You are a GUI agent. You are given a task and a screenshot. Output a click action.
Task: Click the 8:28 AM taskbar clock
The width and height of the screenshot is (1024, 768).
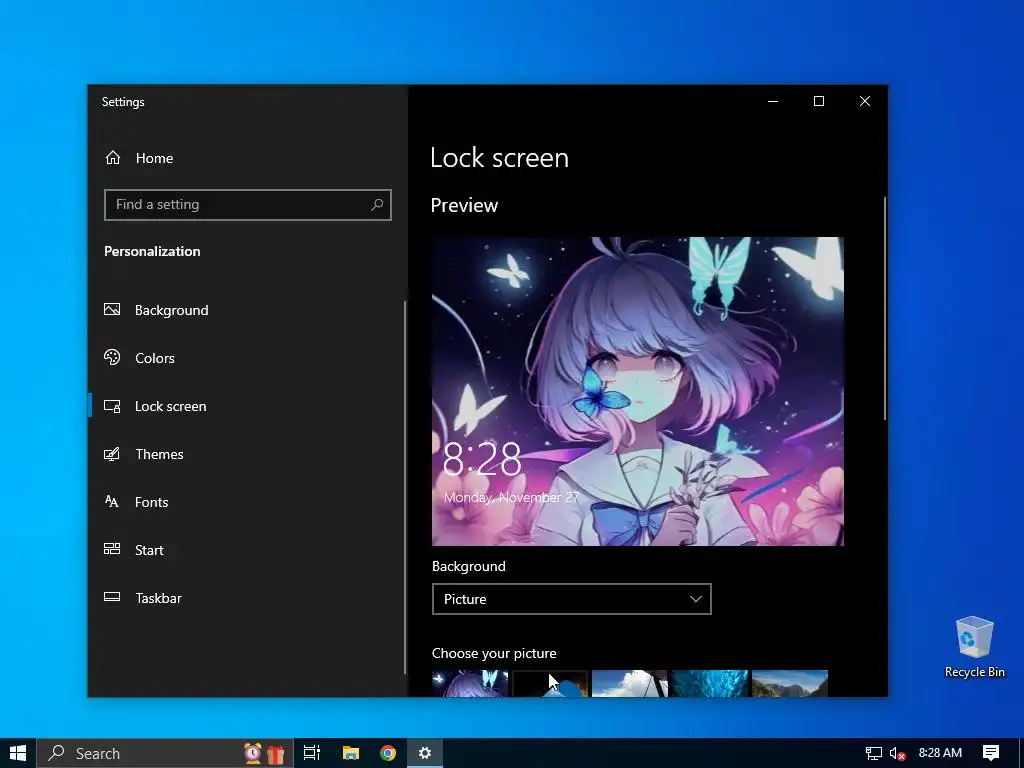(x=940, y=753)
